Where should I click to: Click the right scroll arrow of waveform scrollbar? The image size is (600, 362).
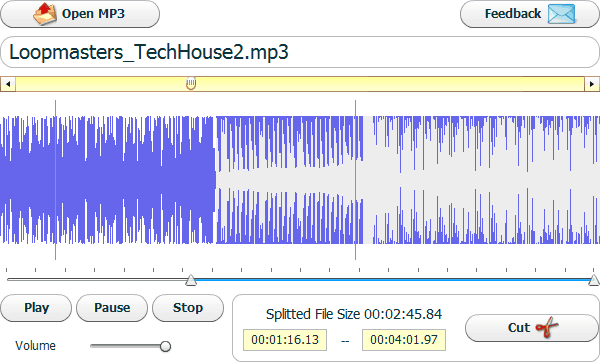(x=592, y=84)
